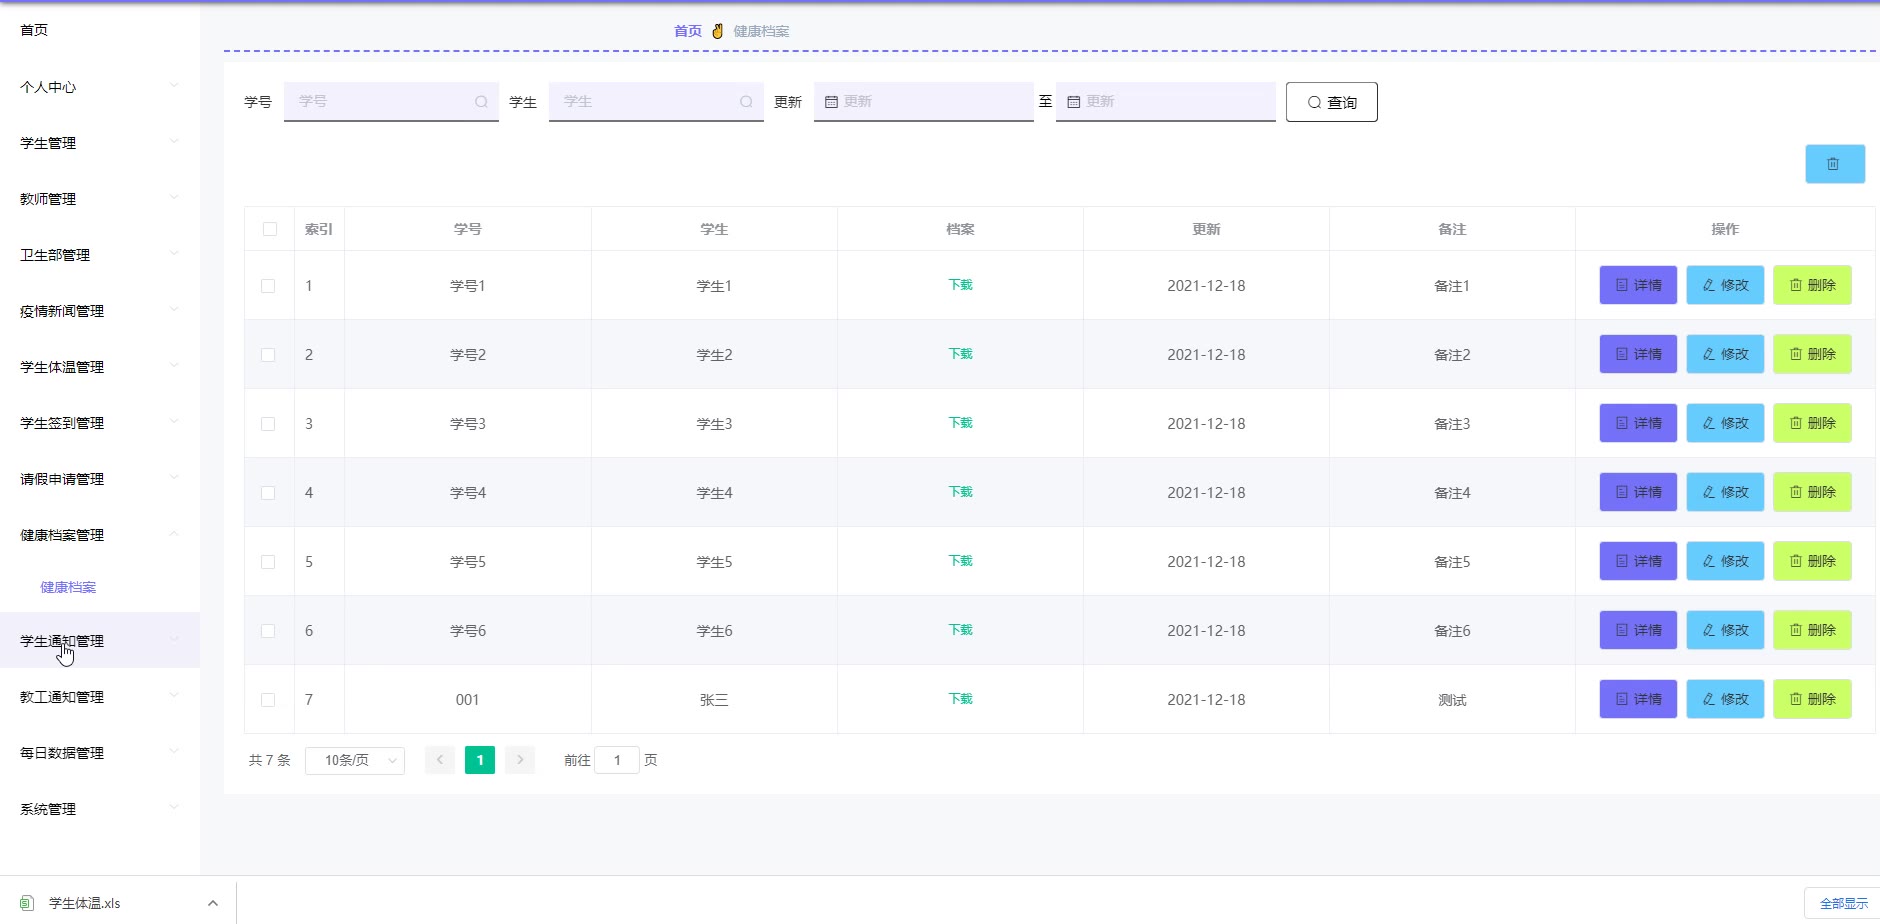Select the checkbox for row 张三
Image resolution: width=1880 pixels, height=924 pixels.
pos(268,700)
